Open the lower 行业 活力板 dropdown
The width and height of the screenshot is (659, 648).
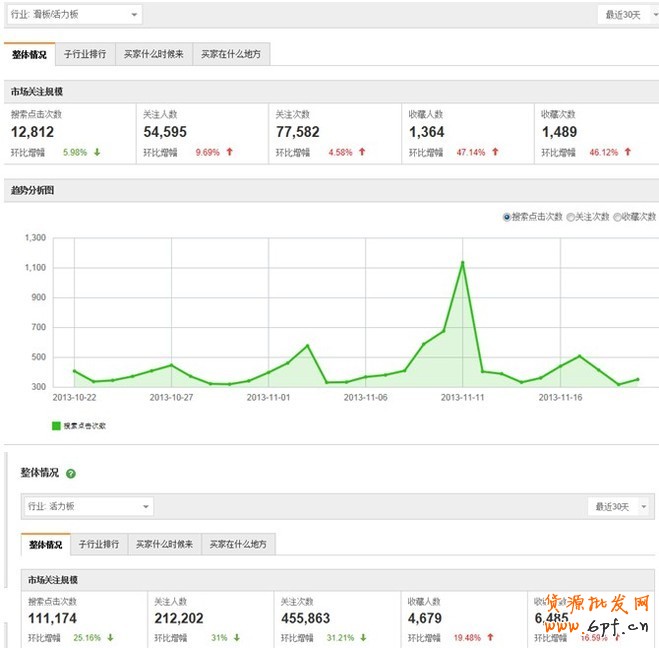pos(89,507)
